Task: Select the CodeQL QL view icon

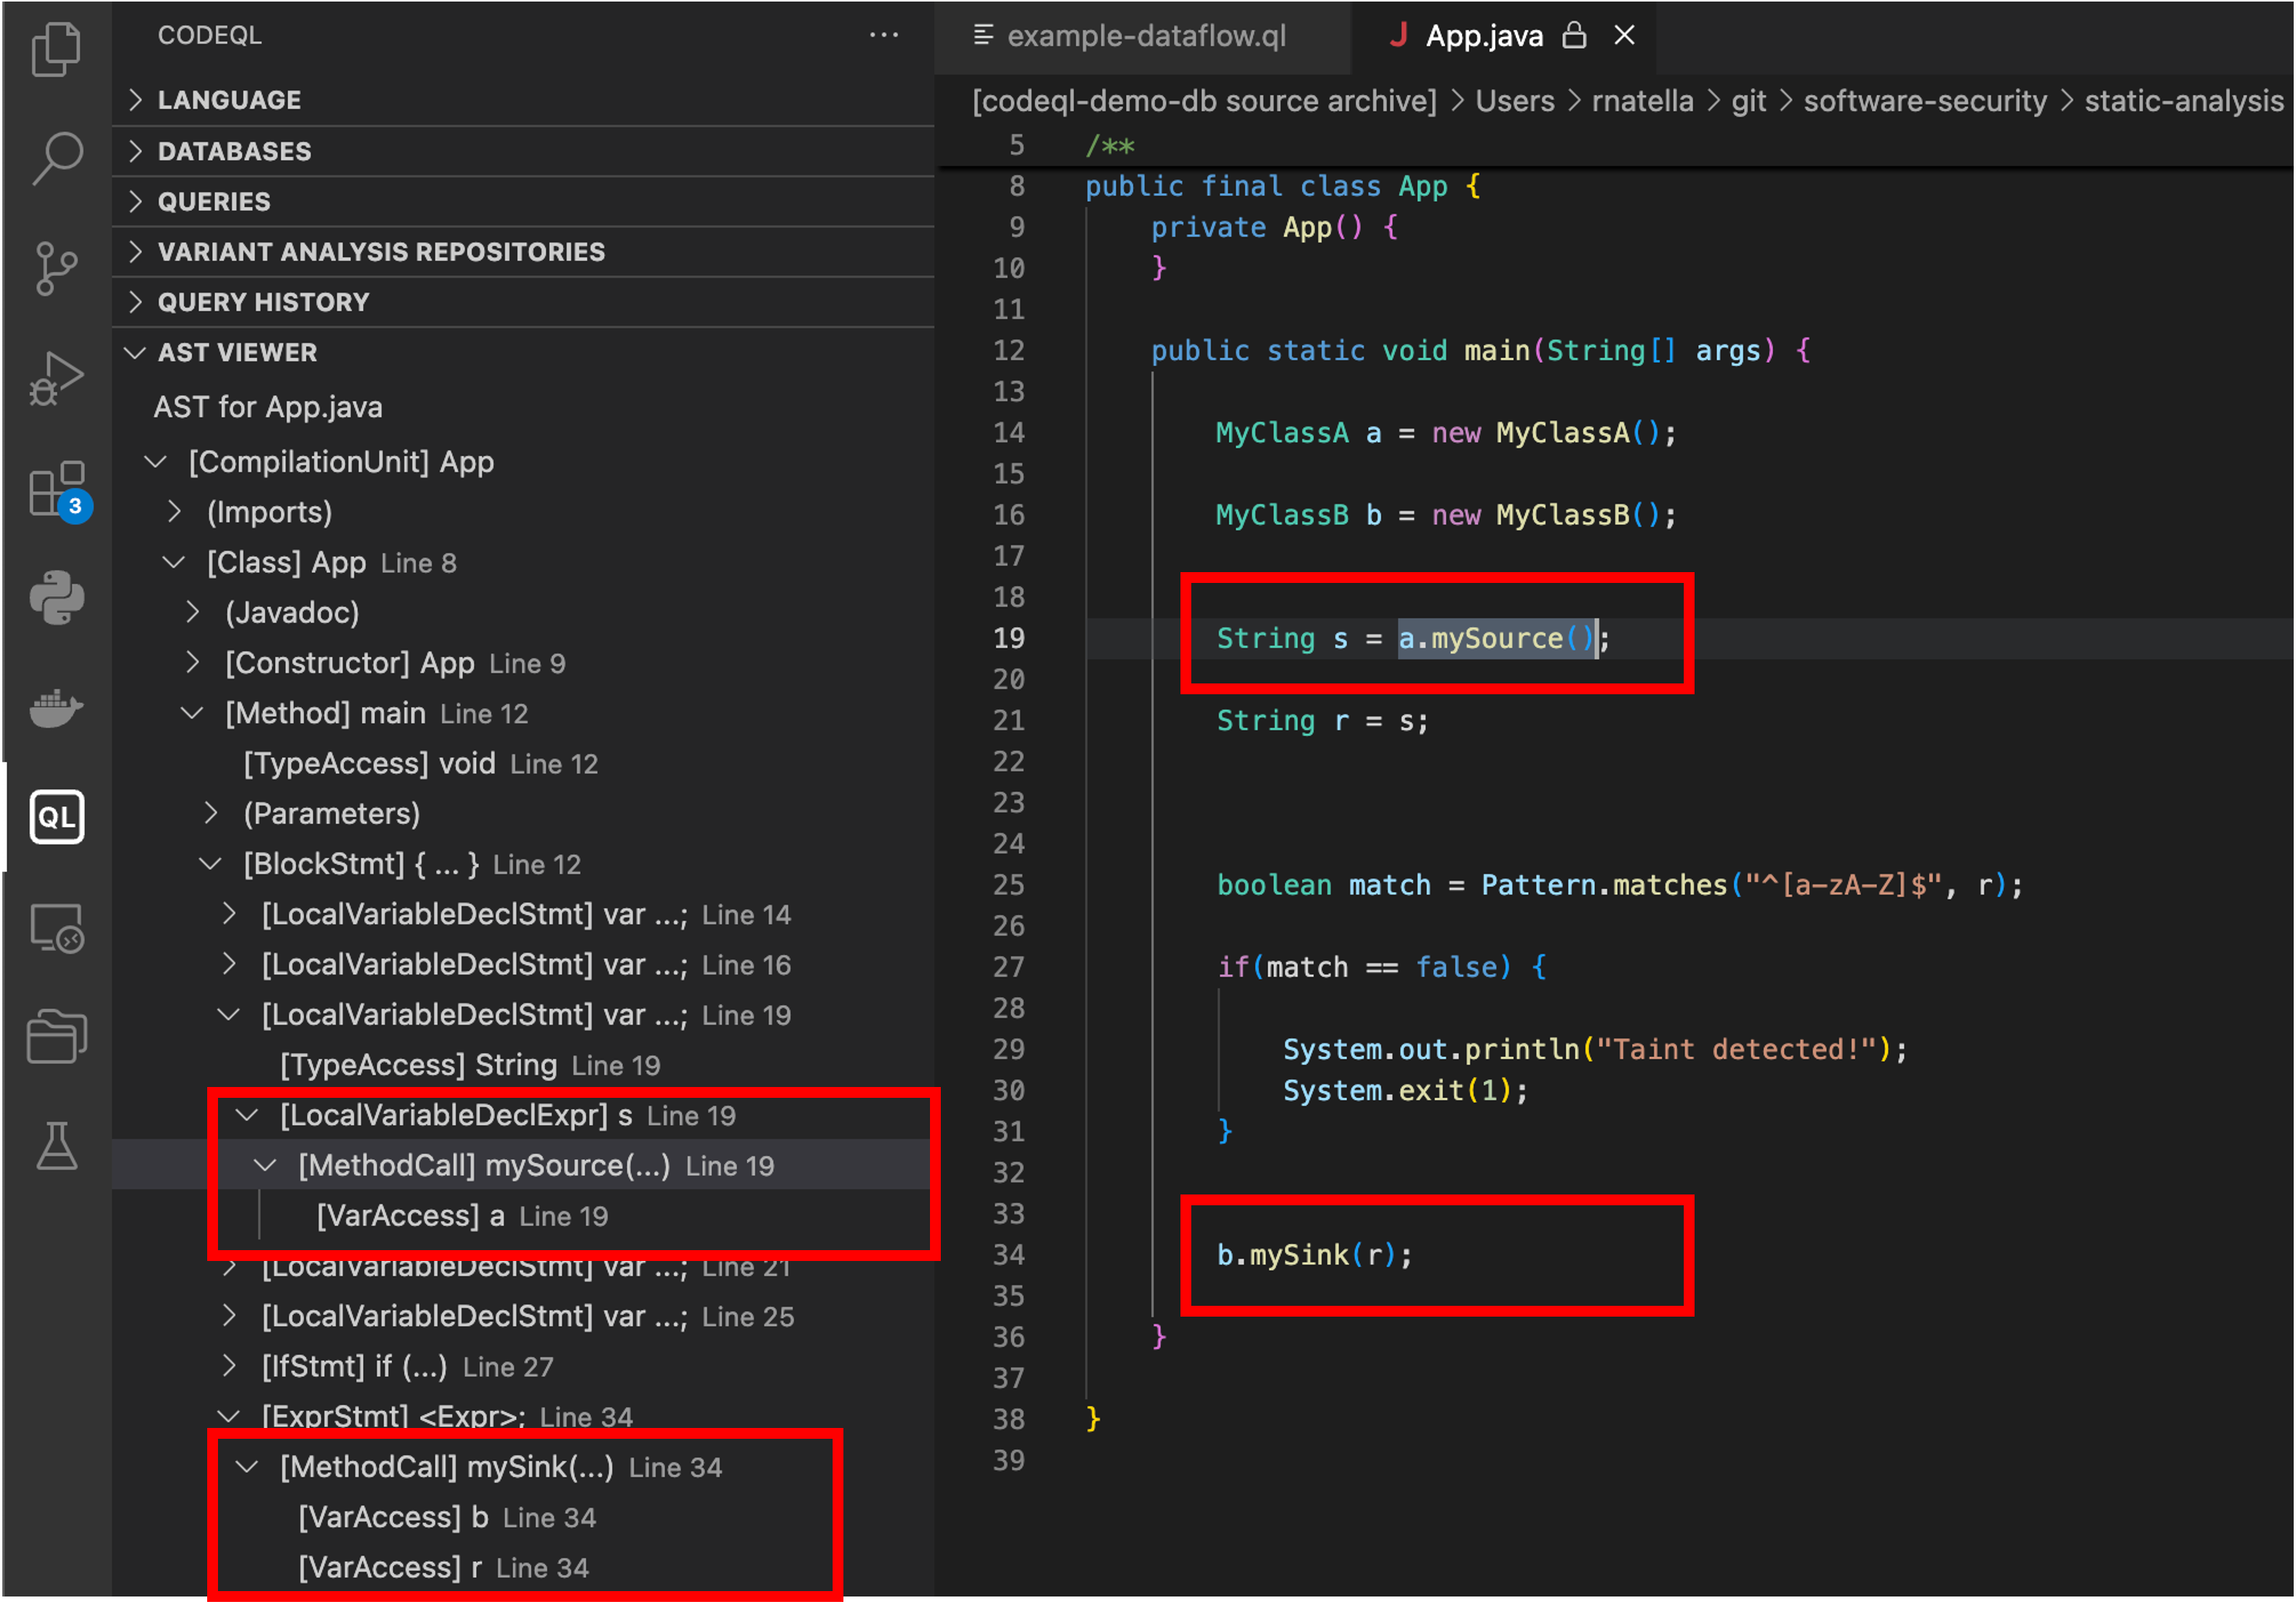Action: pyautogui.click(x=56, y=817)
